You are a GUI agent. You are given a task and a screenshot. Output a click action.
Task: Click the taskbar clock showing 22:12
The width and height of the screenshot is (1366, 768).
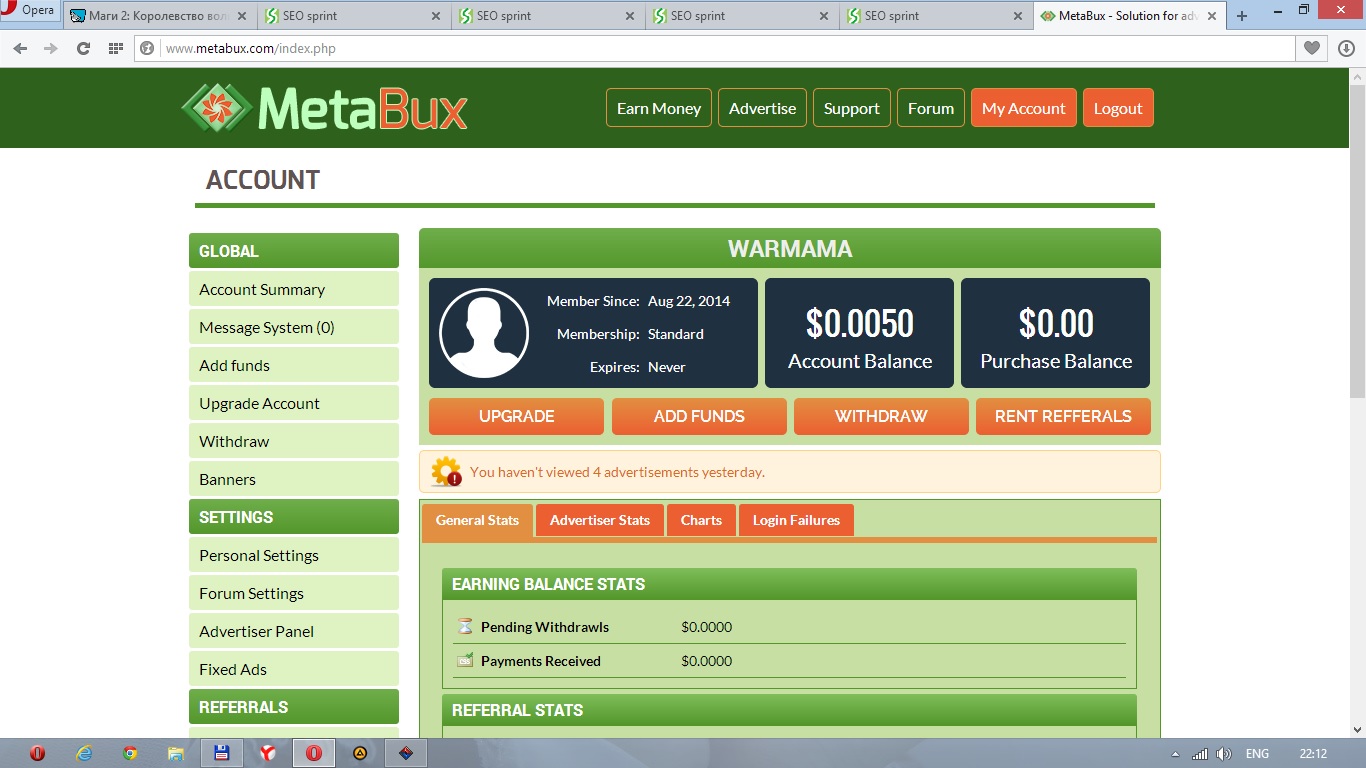pyautogui.click(x=1313, y=754)
